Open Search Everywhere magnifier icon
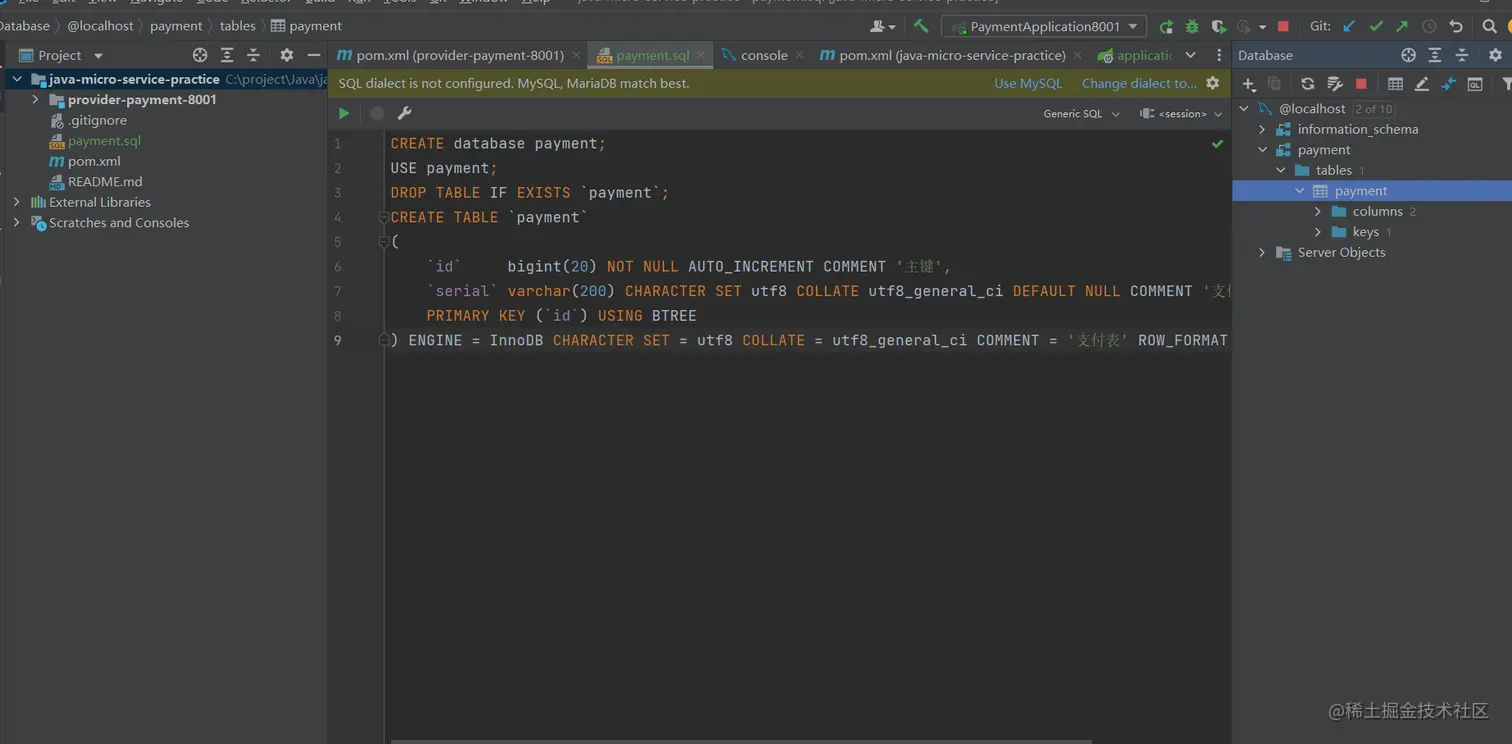1512x744 pixels. pyautogui.click(x=1490, y=27)
